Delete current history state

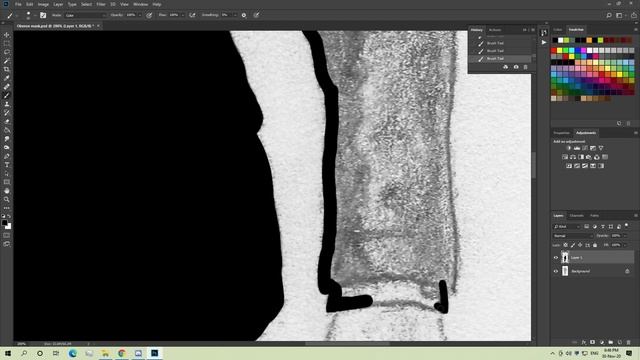525,67
